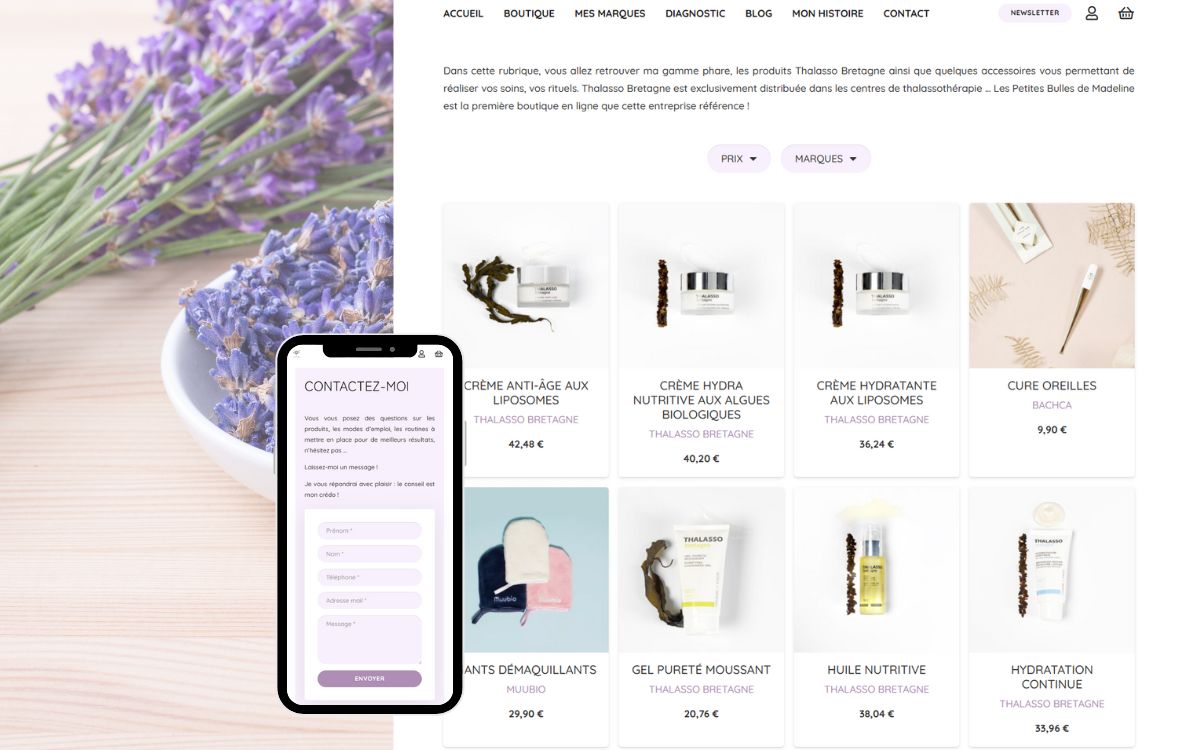Image resolution: width=1184 pixels, height=750 pixels.
Task: Go to the DIAGNOSTIC menu item
Action: coord(695,14)
